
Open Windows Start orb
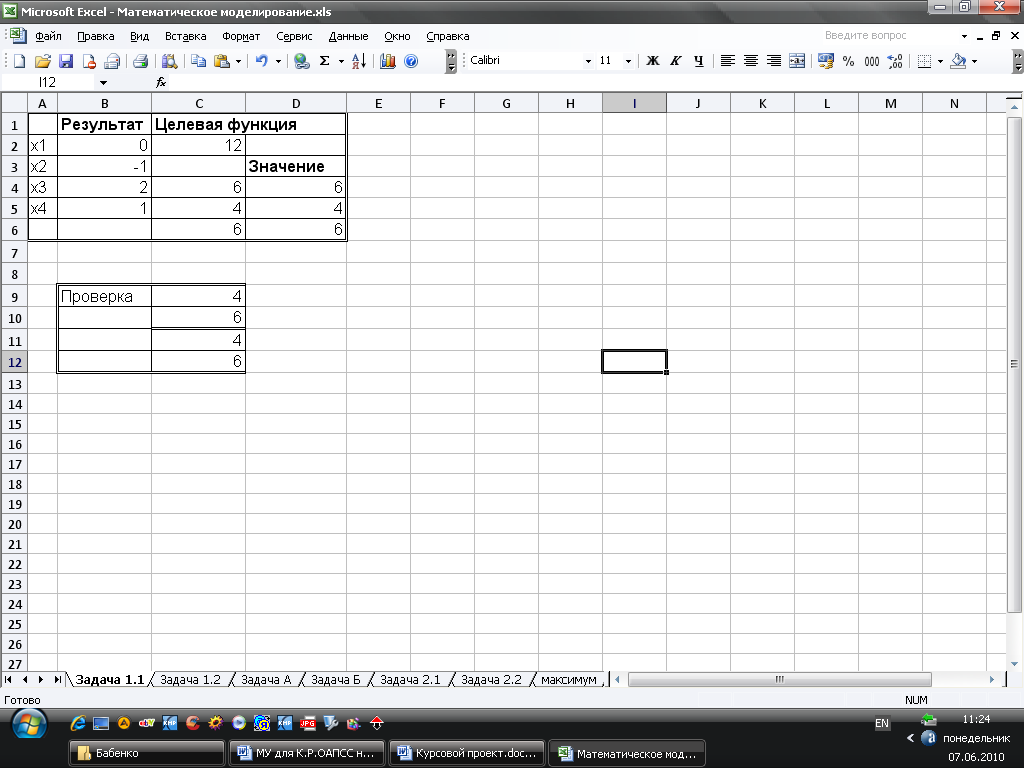[30, 726]
